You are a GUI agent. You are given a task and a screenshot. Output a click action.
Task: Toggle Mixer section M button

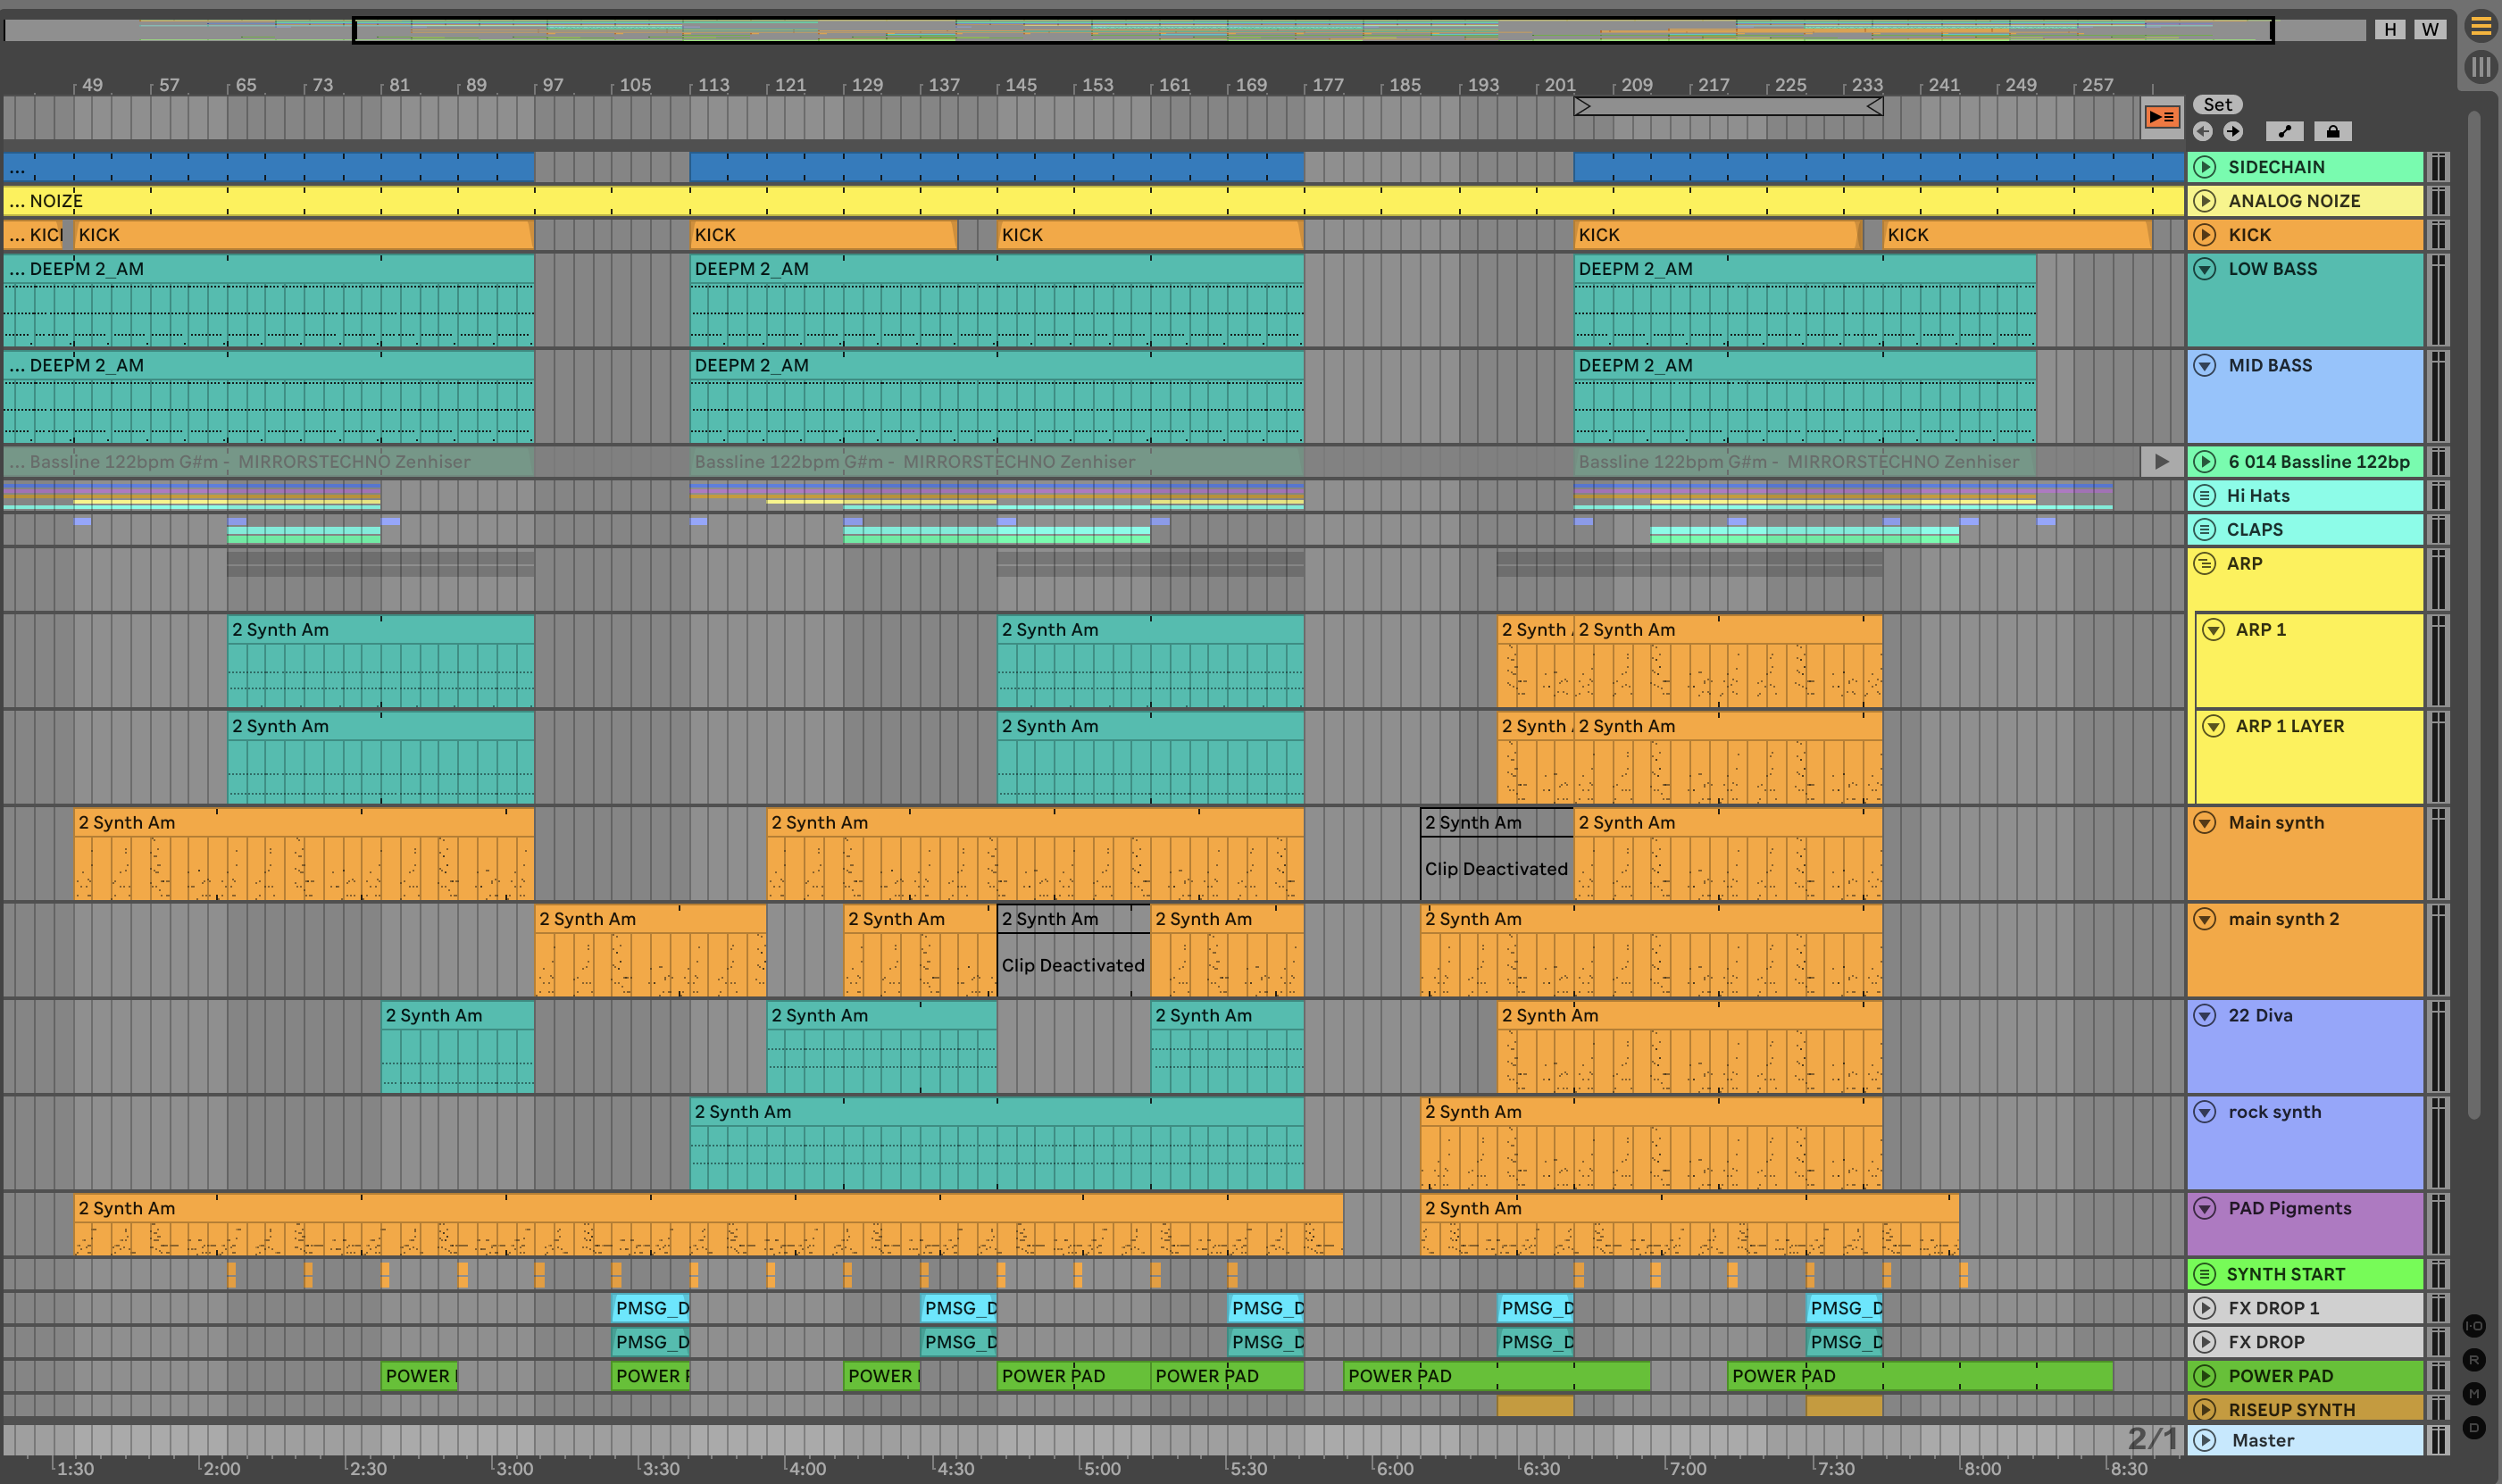point(2474,1393)
